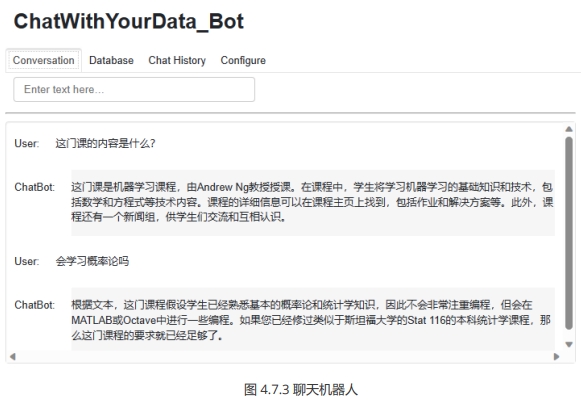Viewport: 581px width, 403px height.
Task: Click the chat panel scroll-down arrow
Action: coord(569,344)
